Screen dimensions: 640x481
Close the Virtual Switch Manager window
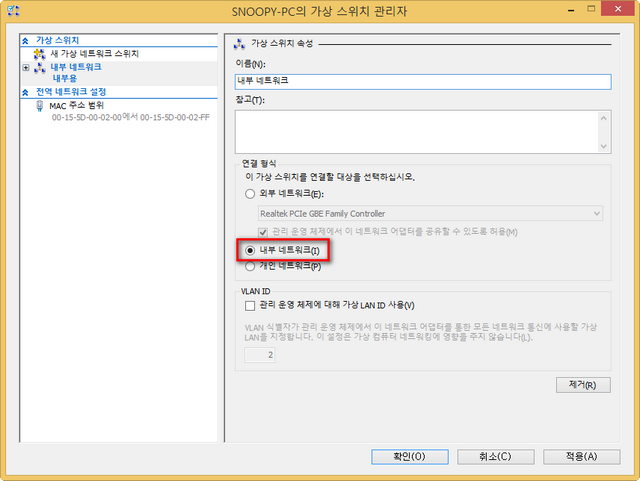tap(618, 9)
